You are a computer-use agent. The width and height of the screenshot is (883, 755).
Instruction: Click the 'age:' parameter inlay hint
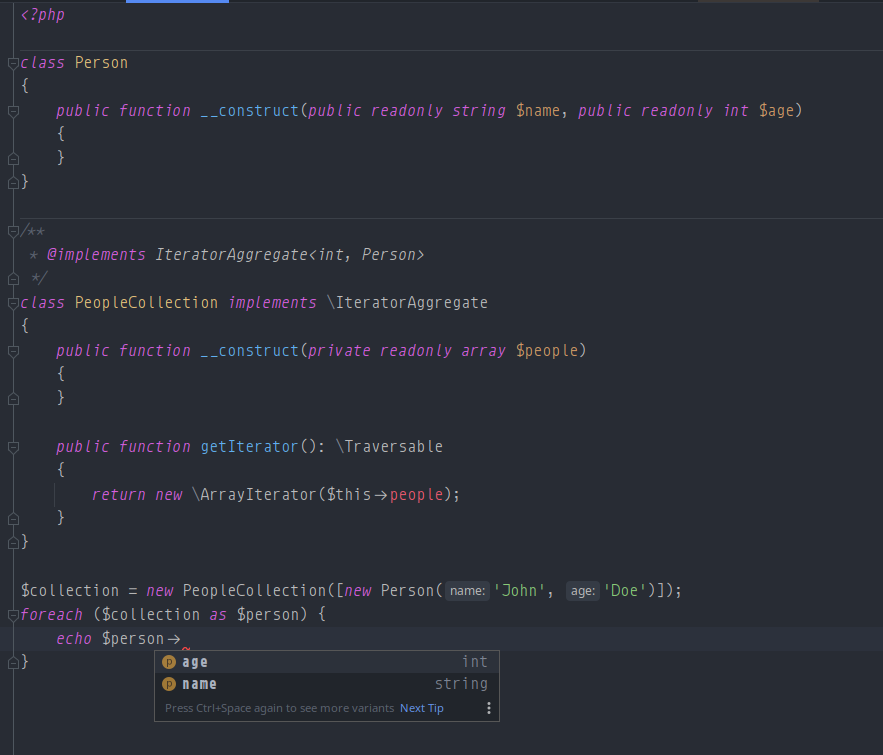point(583,591)
